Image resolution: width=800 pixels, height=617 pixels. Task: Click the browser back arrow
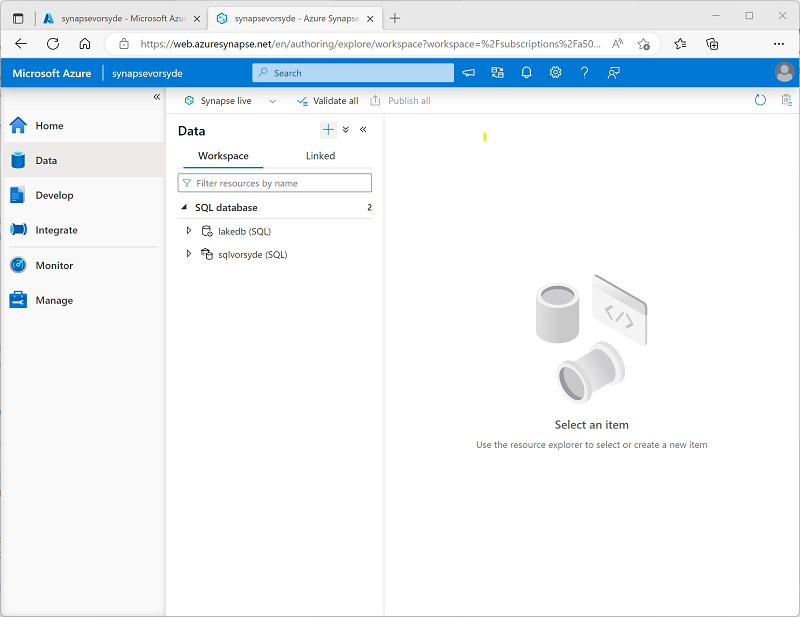[x=21, y=44]
